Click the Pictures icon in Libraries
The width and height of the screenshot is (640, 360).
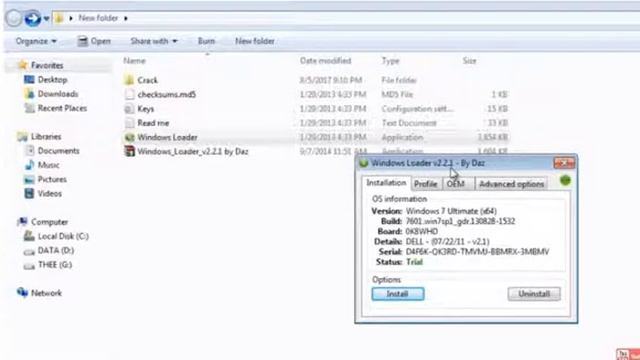point(29,179)
